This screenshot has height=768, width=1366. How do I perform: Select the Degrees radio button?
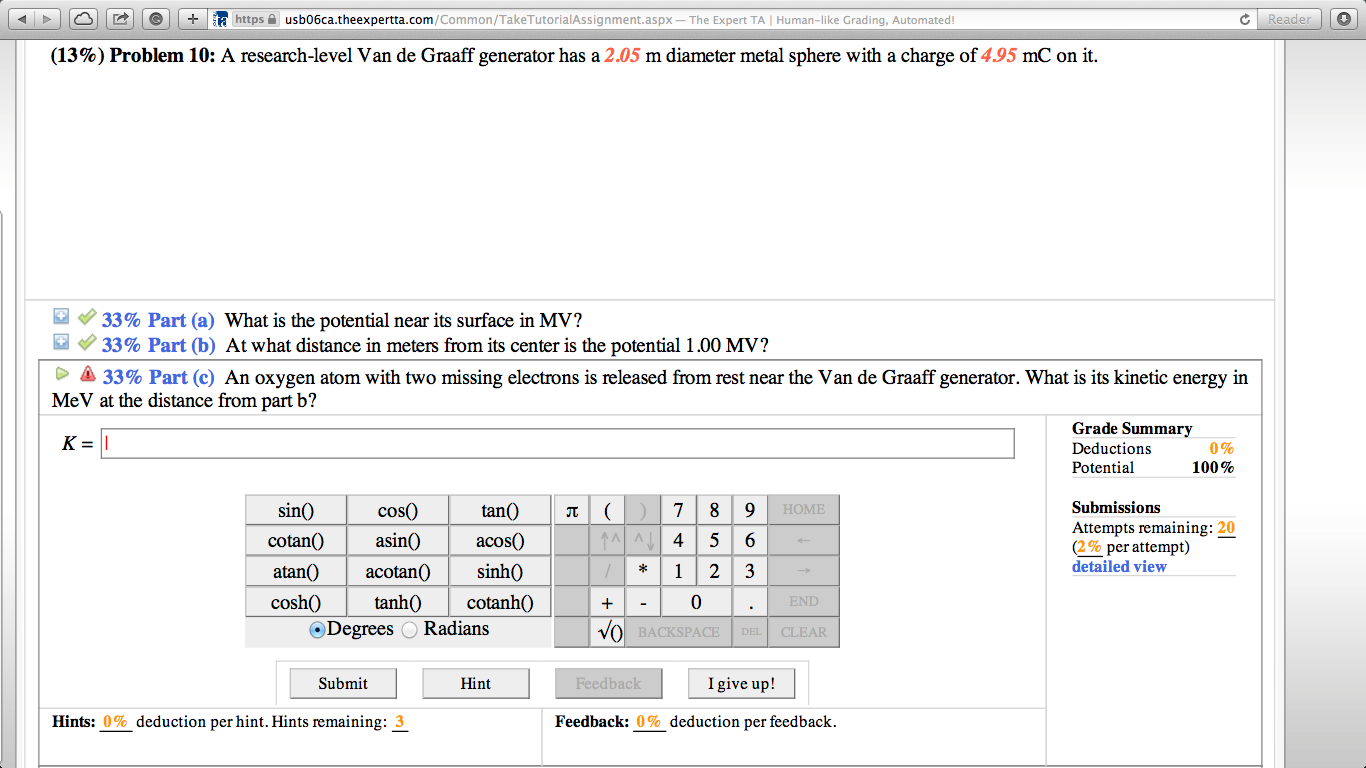[x=317, y=630]
